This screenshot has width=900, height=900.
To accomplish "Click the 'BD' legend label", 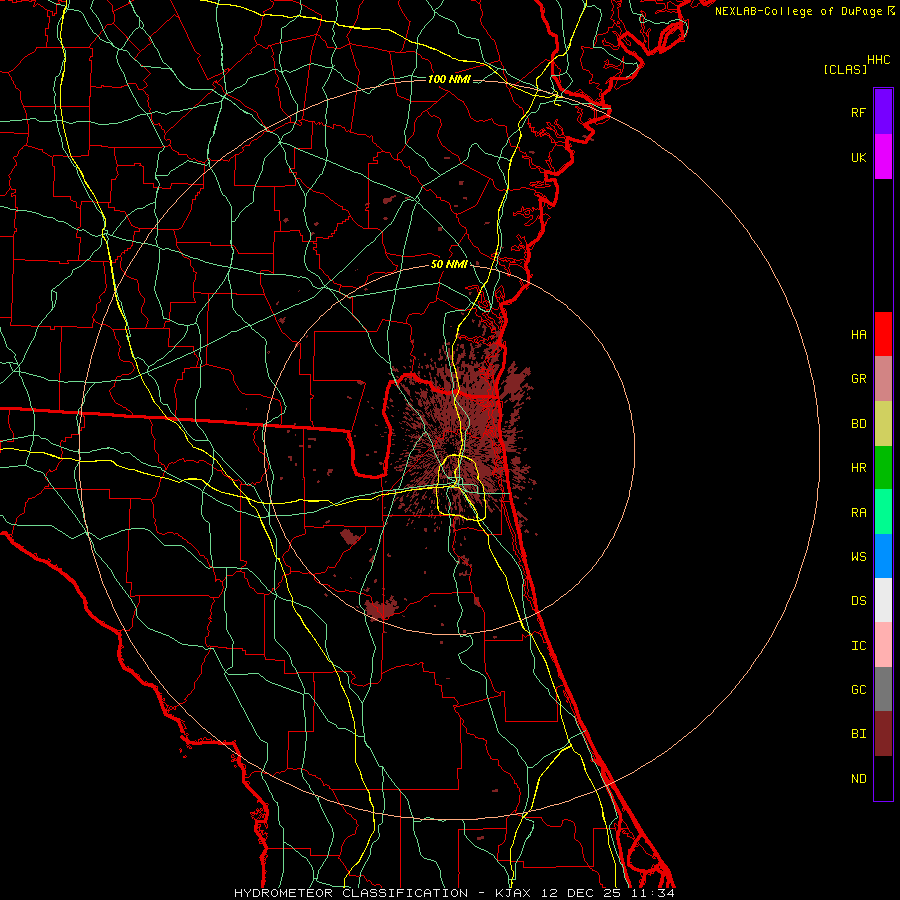I will pos(859,424).
